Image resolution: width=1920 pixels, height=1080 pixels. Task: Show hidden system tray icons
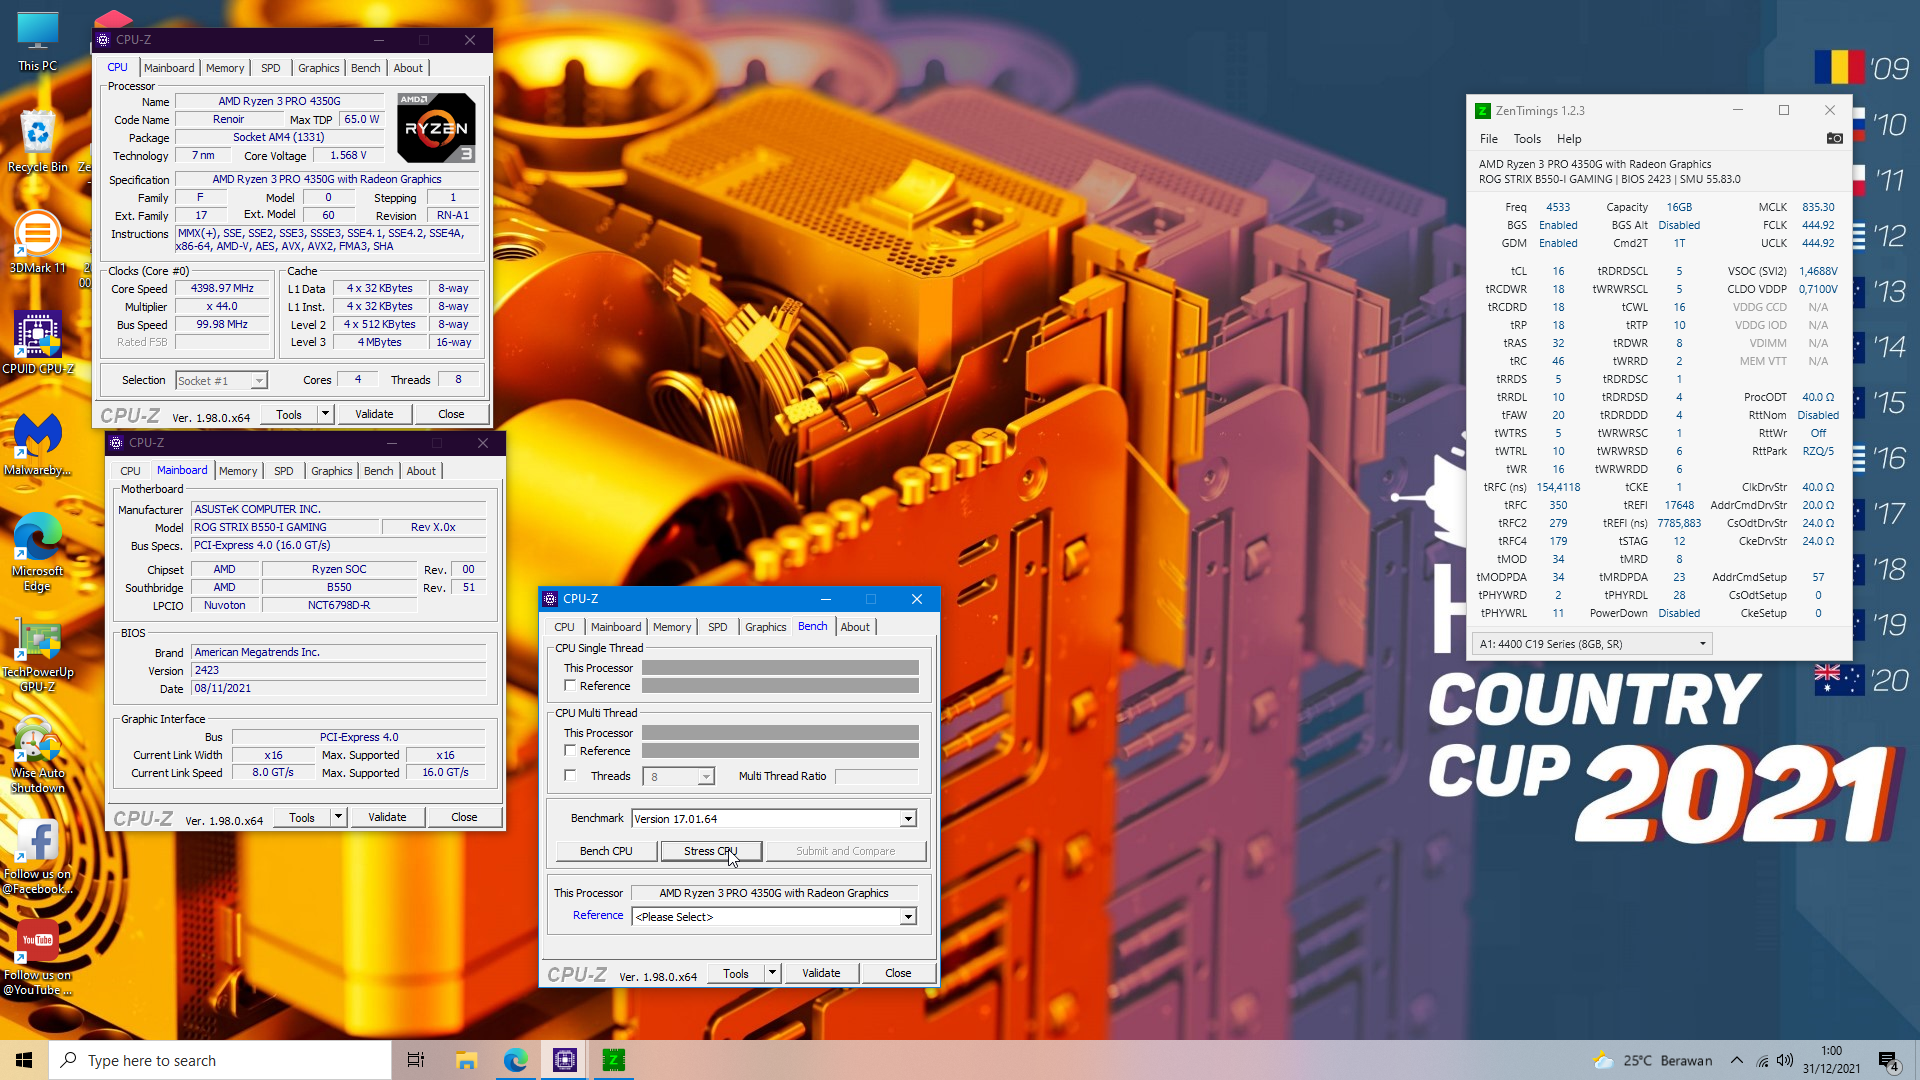point(1736,1061)
